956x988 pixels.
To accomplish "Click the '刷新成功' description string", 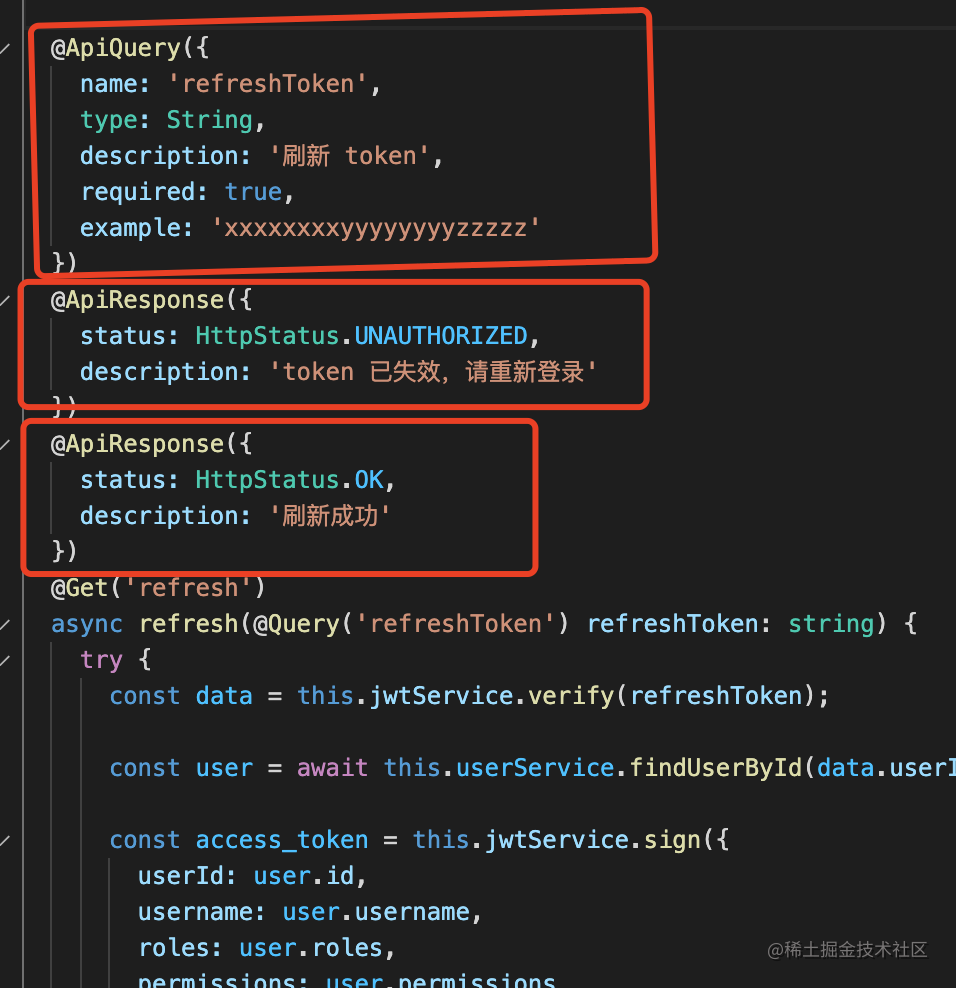I will 335,516.
